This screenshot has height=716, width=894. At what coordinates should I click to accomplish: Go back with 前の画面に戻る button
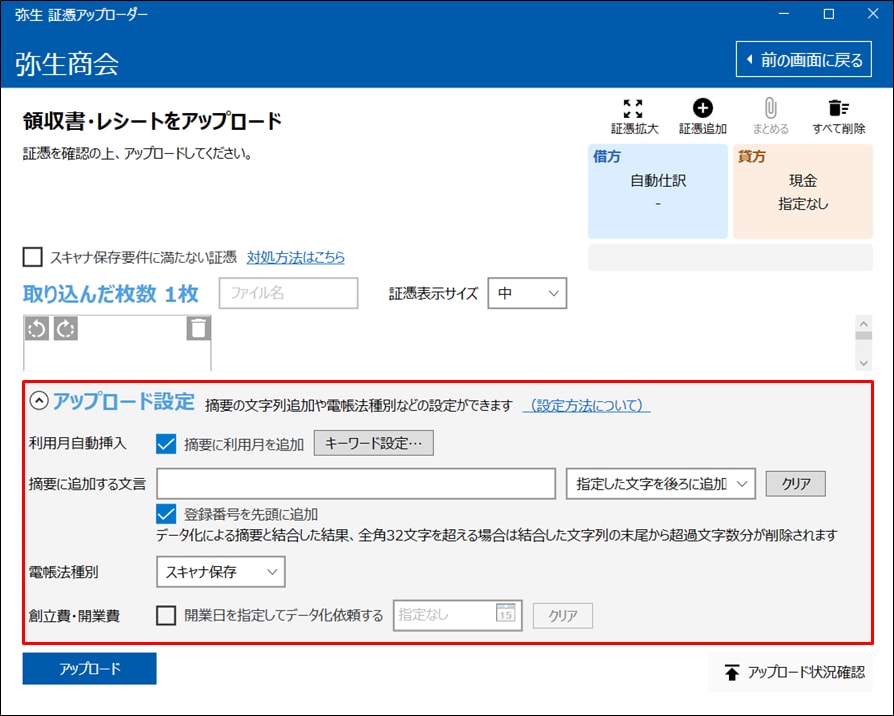point(804,60)
